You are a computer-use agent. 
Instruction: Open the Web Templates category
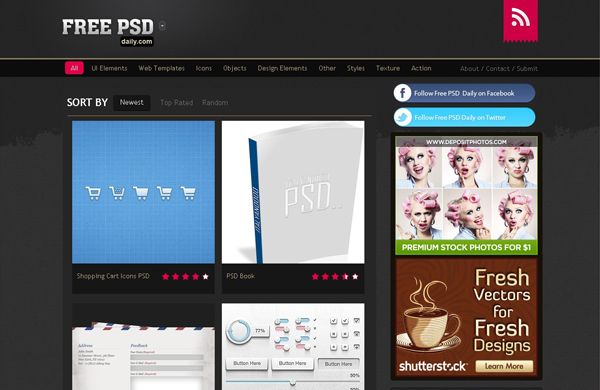coord(161,68)
